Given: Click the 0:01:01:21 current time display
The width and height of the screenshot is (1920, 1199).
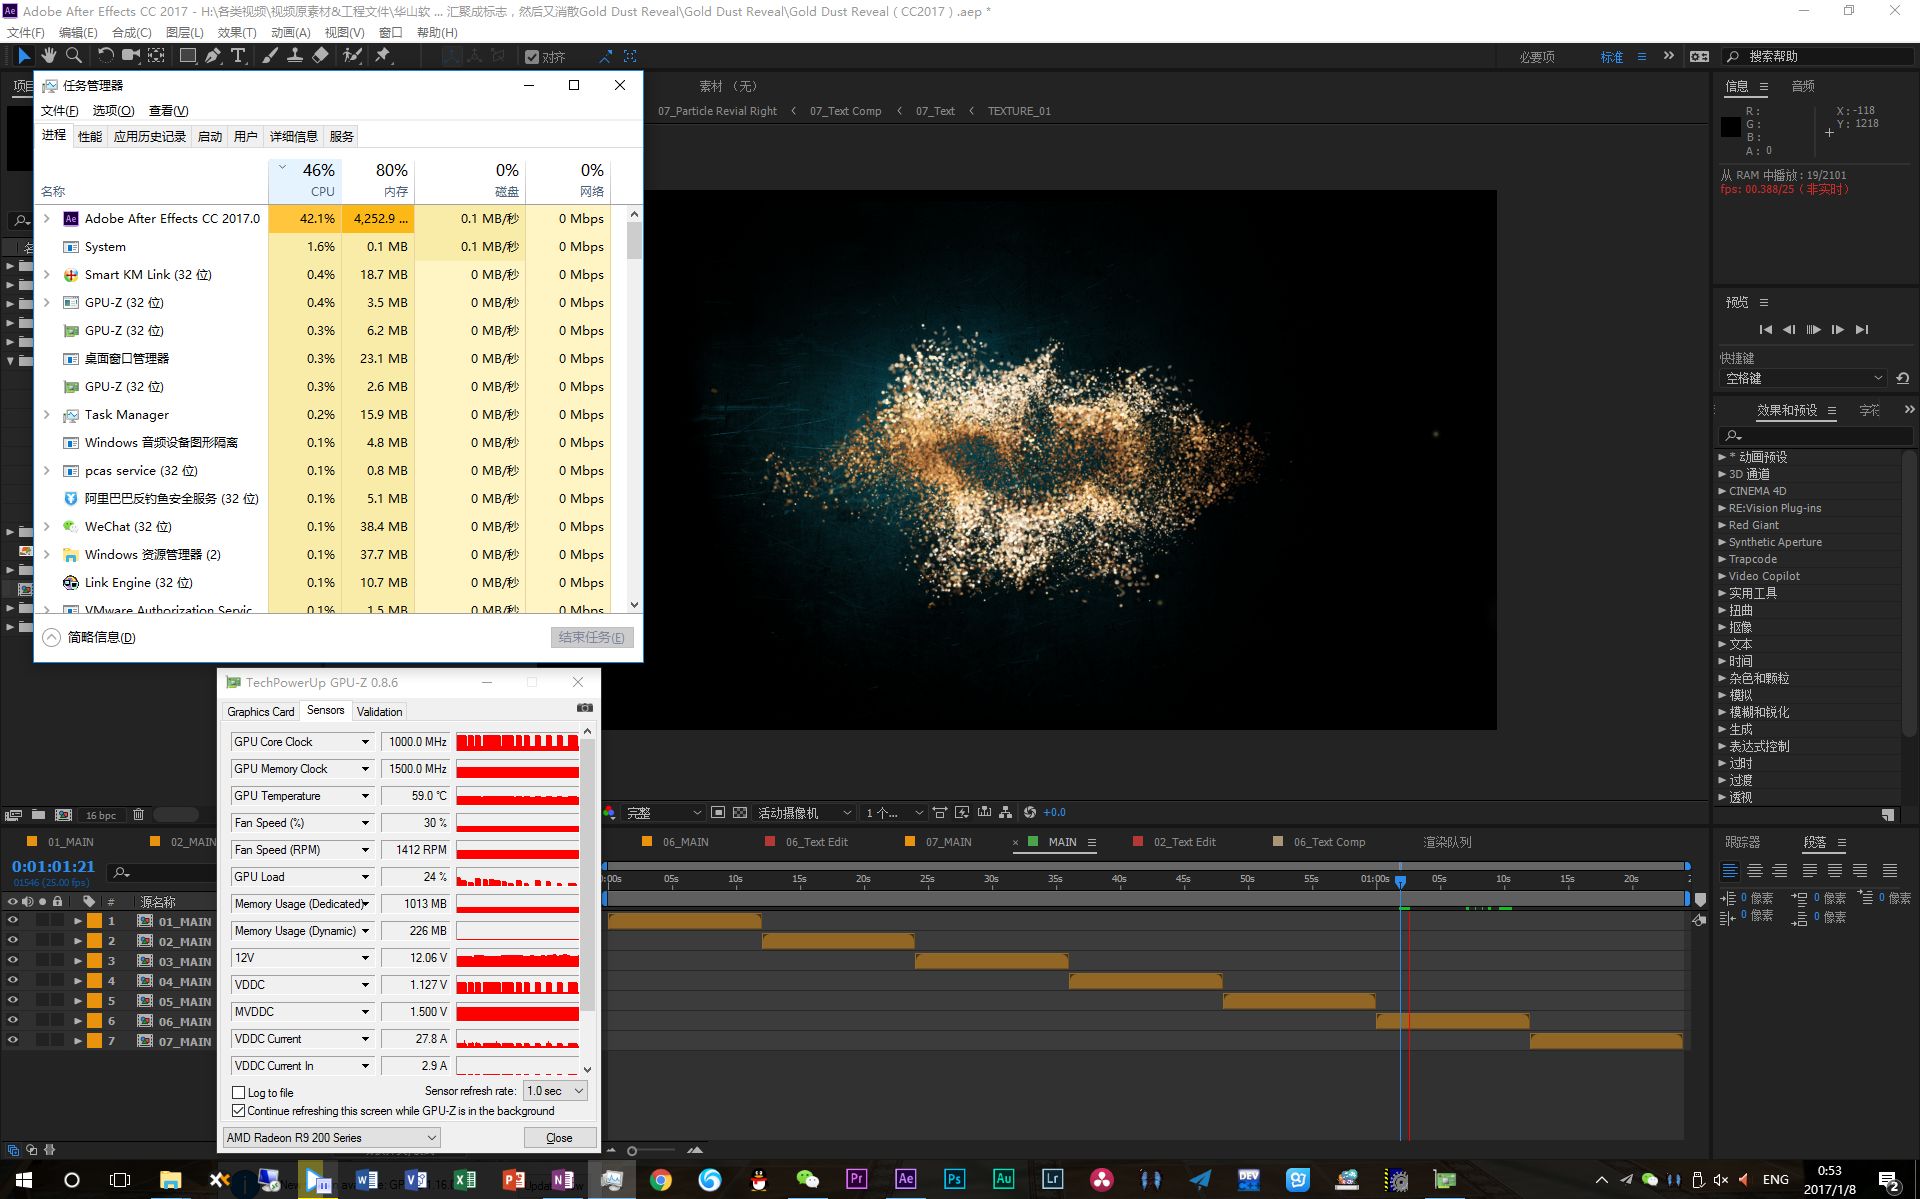Looking at the screenshot, I should tap(53, 866).
